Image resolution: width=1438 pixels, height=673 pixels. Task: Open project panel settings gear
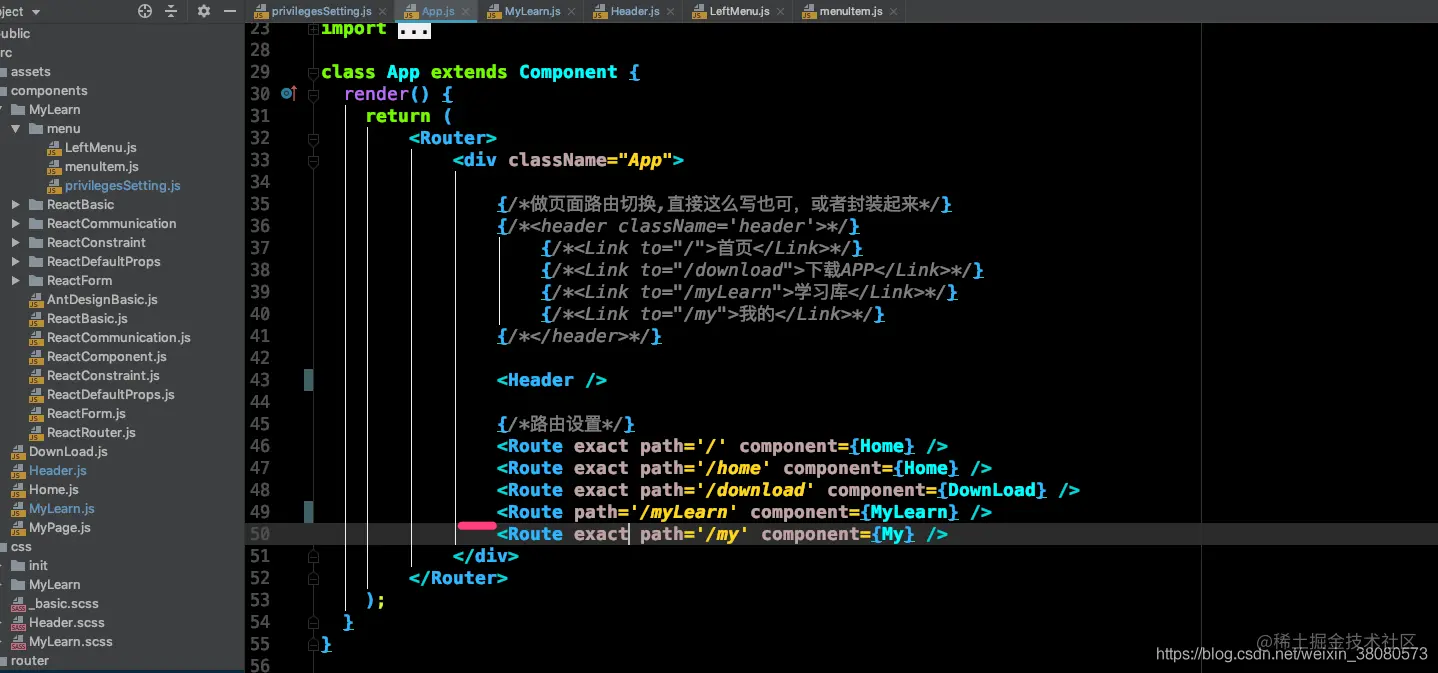click(x=204, y=11)
